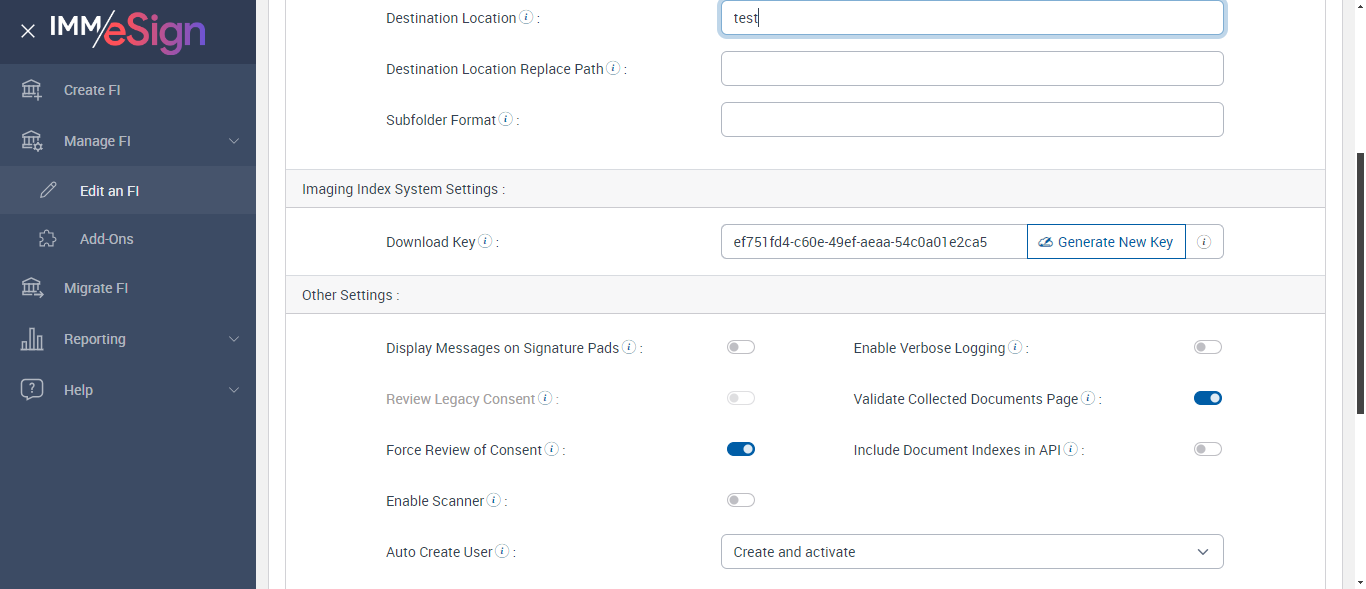Click the info icon next to Auto Create User
1366x589 pixels.
[x=502, y=552]
